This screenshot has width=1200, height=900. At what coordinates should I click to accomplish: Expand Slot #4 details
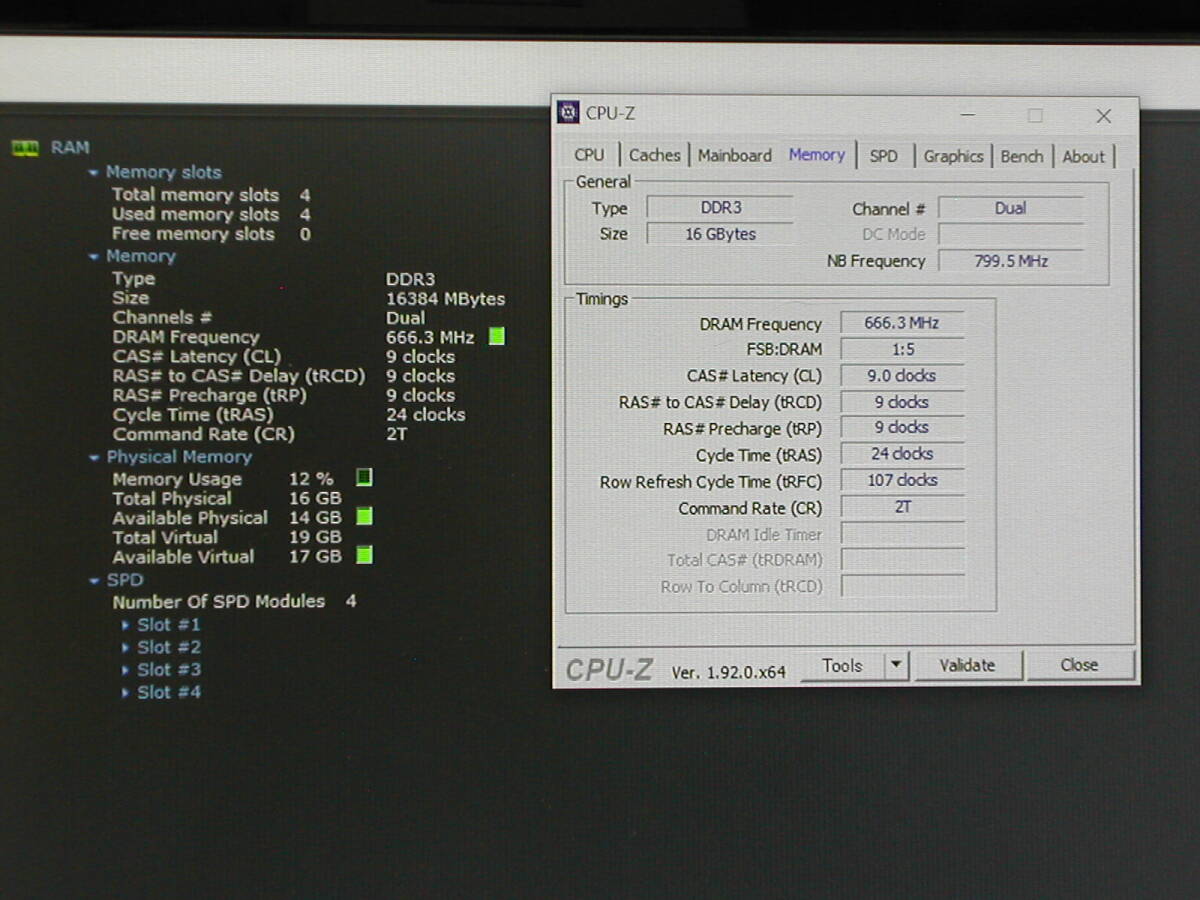click(x=125, y=693)
